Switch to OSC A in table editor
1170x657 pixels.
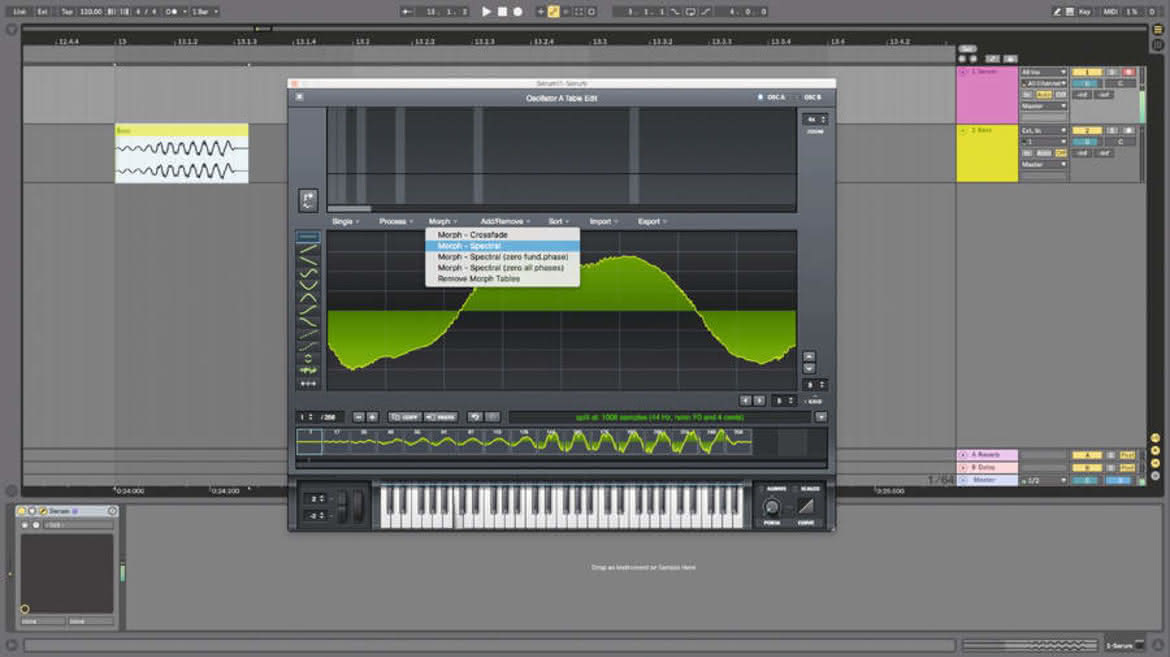point(772,97)
